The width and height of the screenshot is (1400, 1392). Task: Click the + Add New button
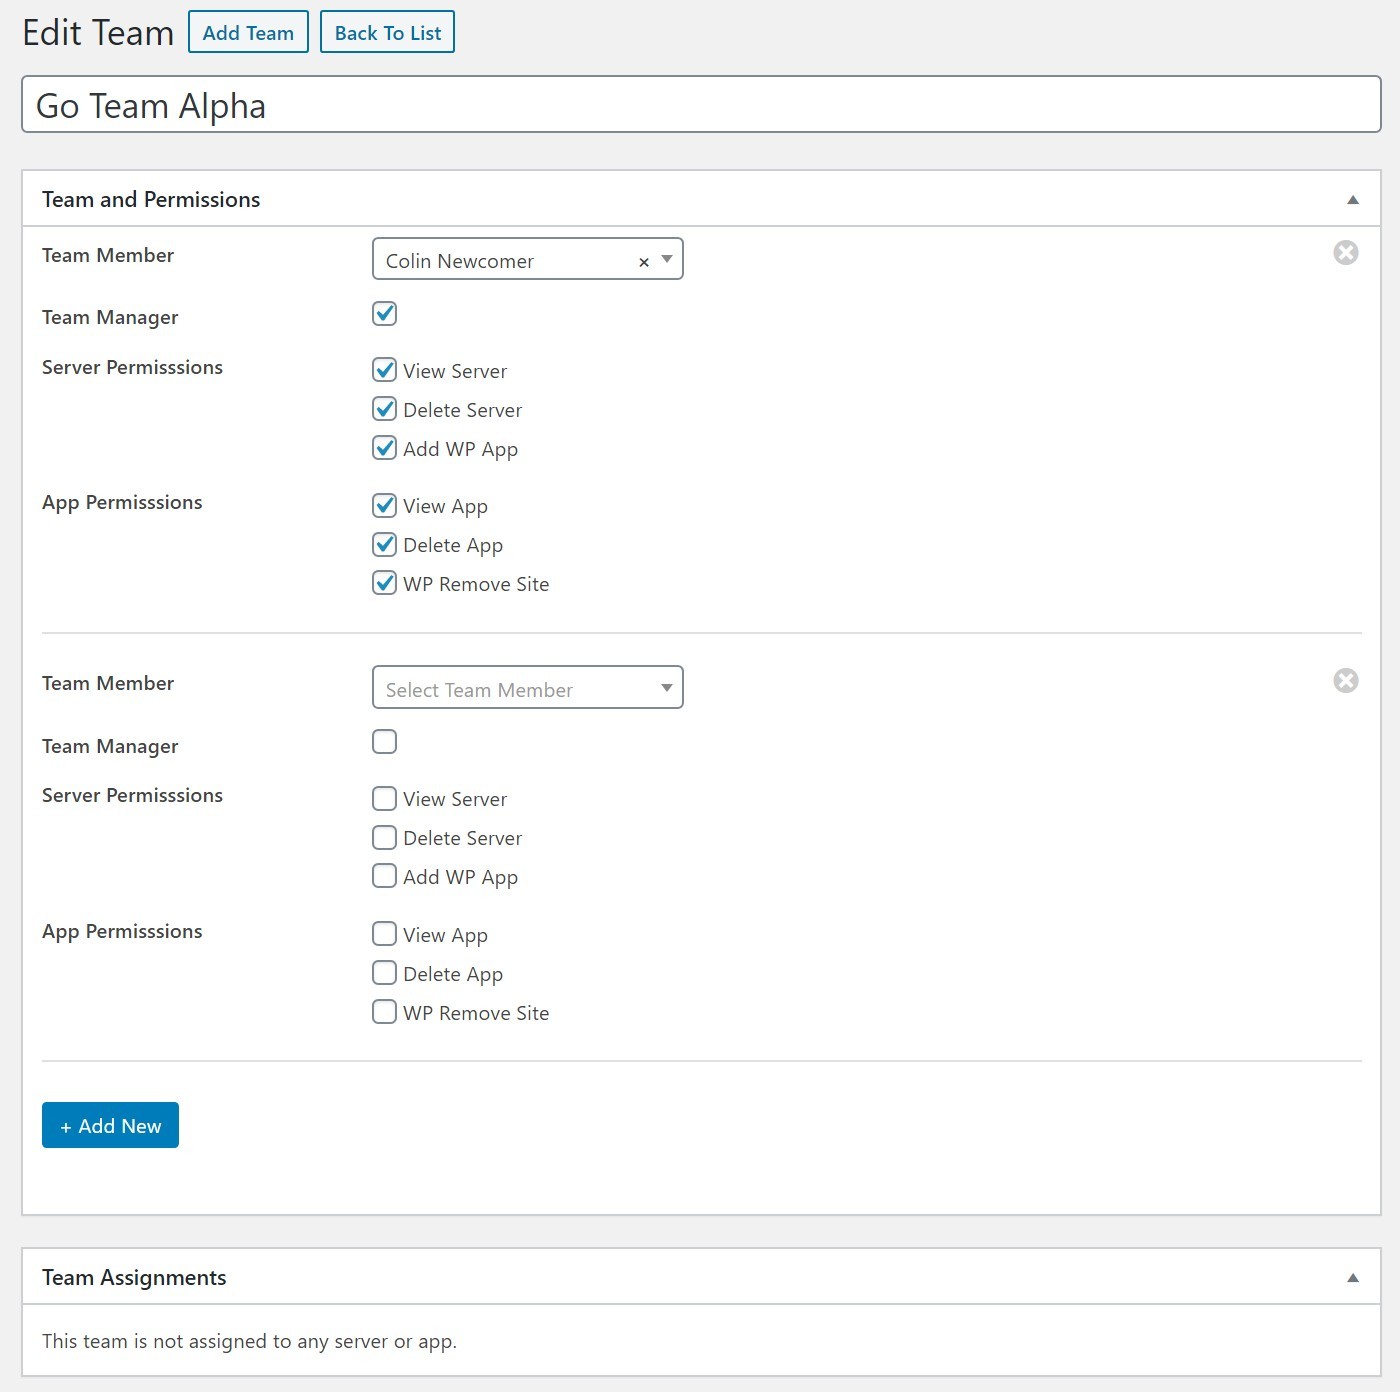(x=110, y=1125)
